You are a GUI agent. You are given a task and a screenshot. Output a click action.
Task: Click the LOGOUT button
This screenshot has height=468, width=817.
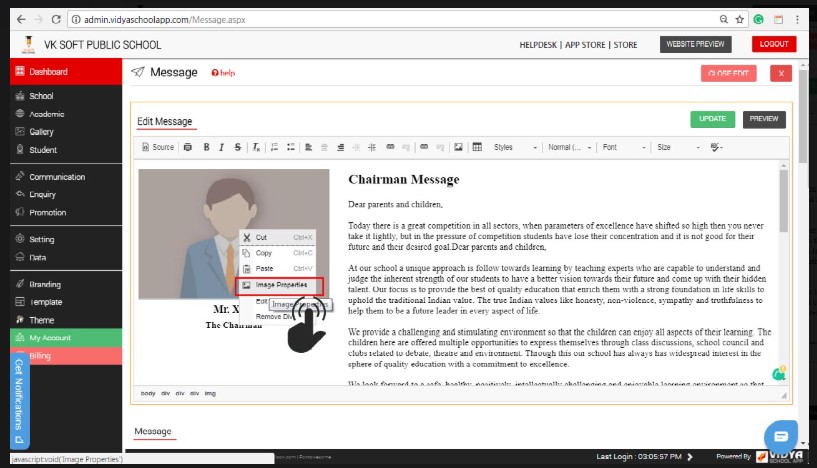774,44
